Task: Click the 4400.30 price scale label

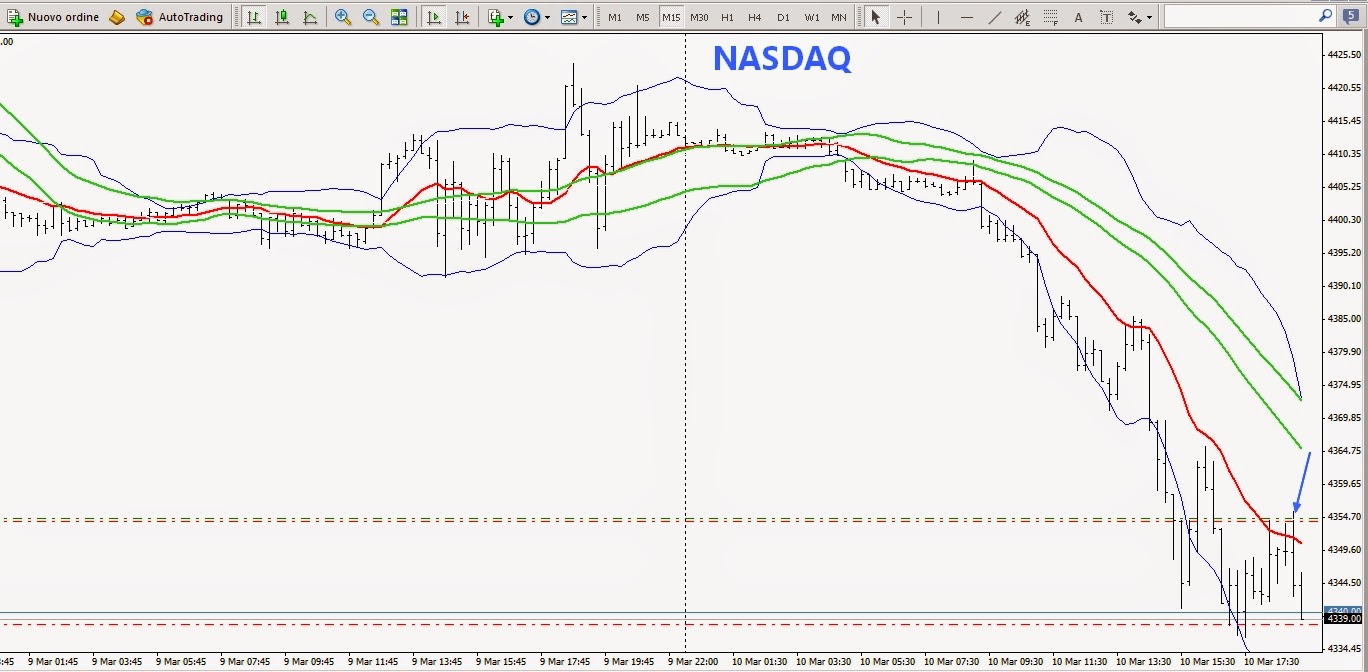Action: pyautogui.click(x=1344, y=219)
